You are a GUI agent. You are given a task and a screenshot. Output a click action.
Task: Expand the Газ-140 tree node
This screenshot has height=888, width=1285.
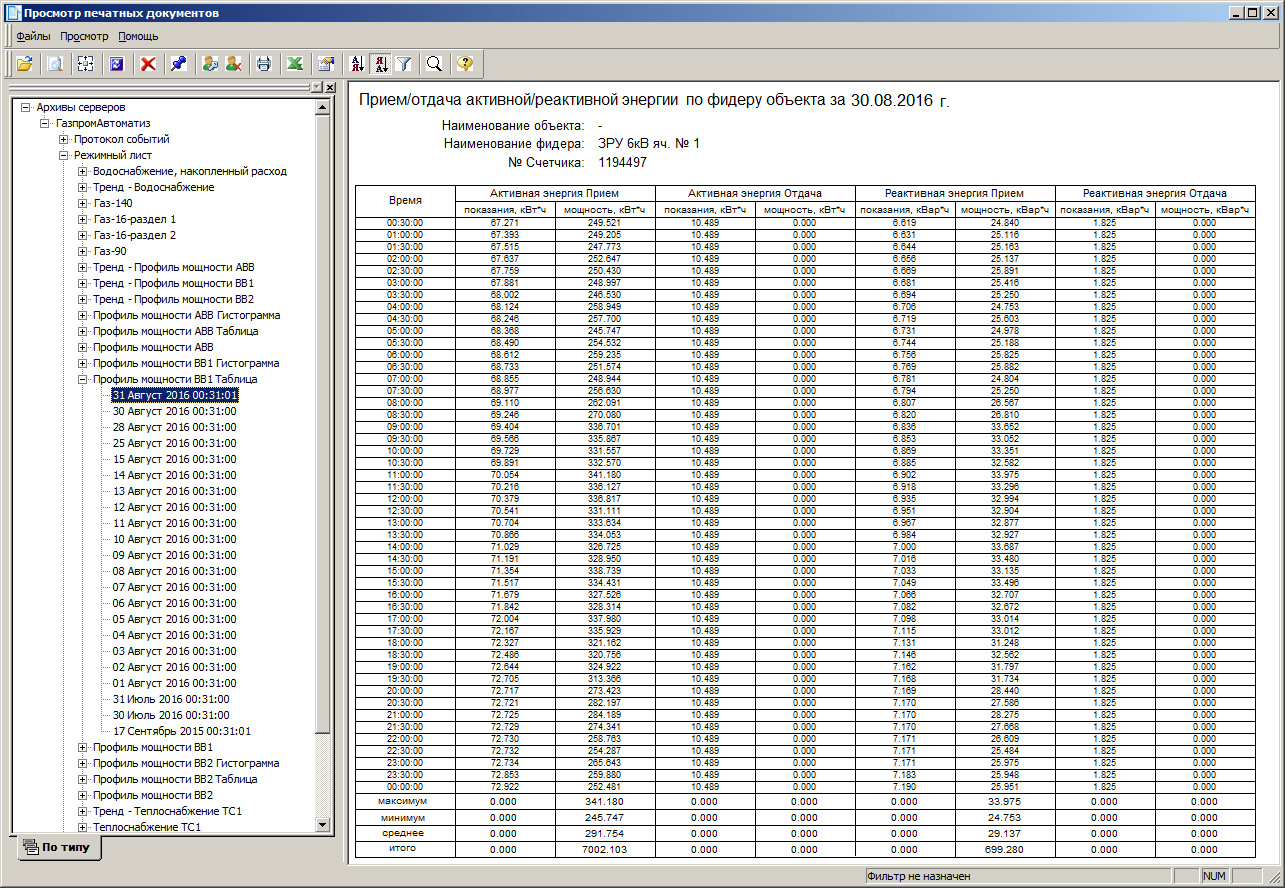83,203
